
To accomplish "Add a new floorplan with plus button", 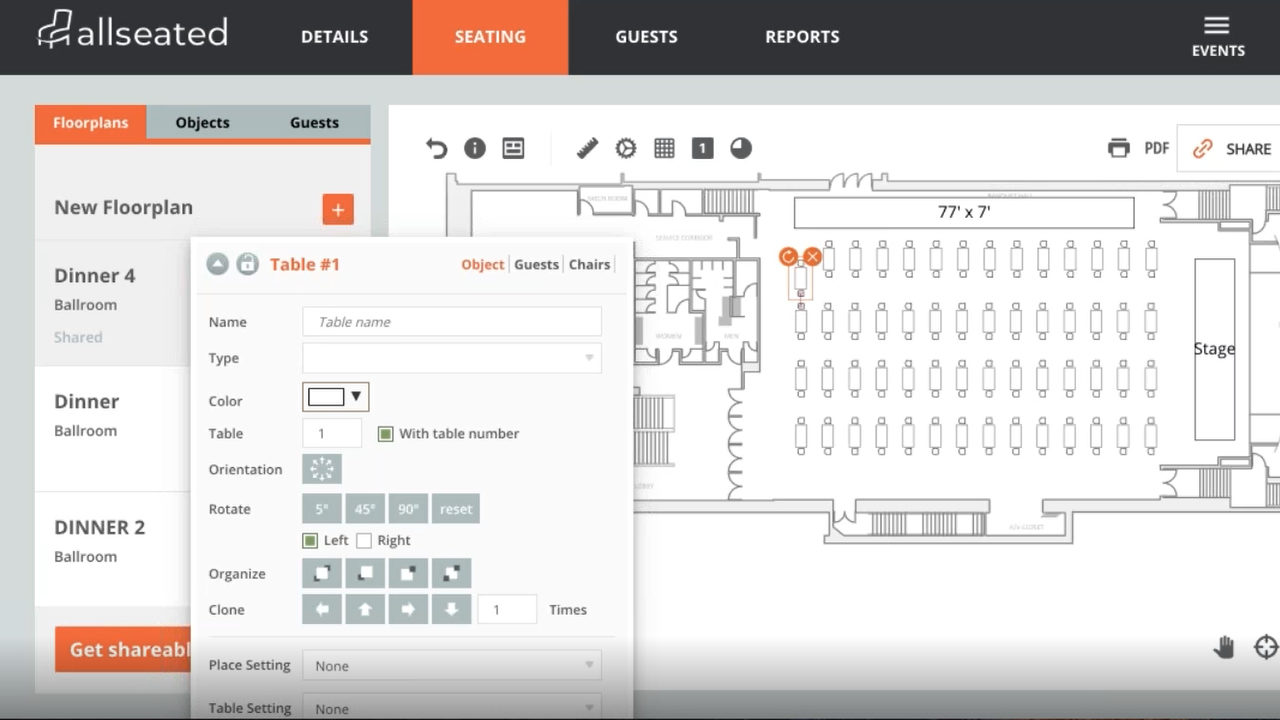I will (338, 209).
